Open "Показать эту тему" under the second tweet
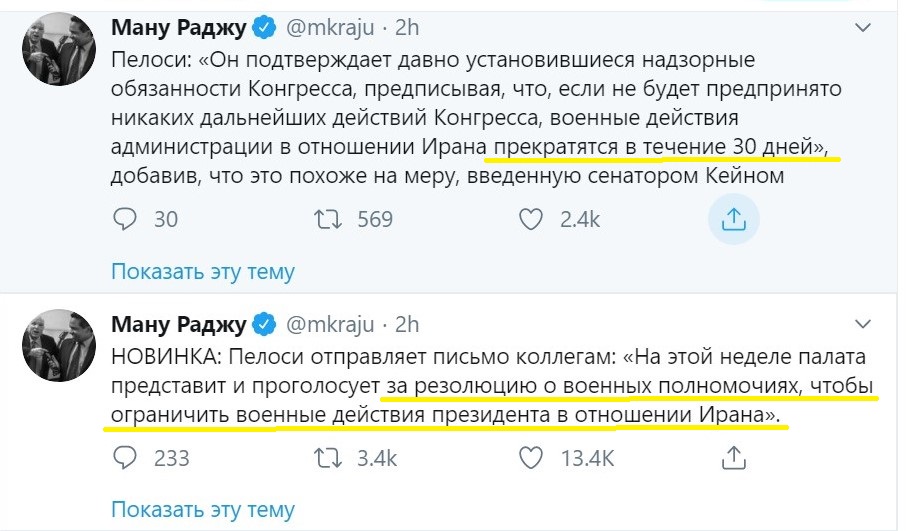Screen dimensions: 911x531 coord(203,511)
